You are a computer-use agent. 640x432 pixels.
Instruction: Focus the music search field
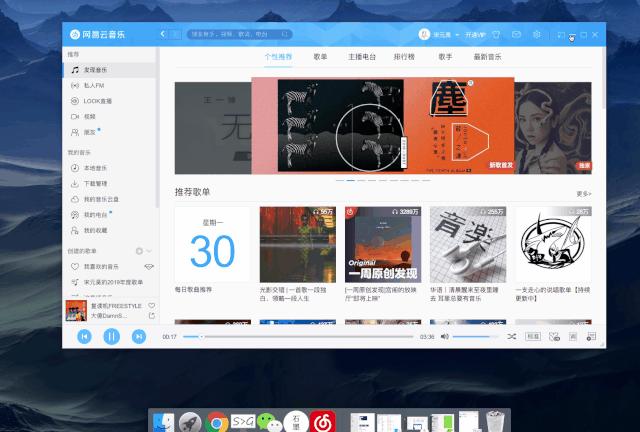coord(240,34)
